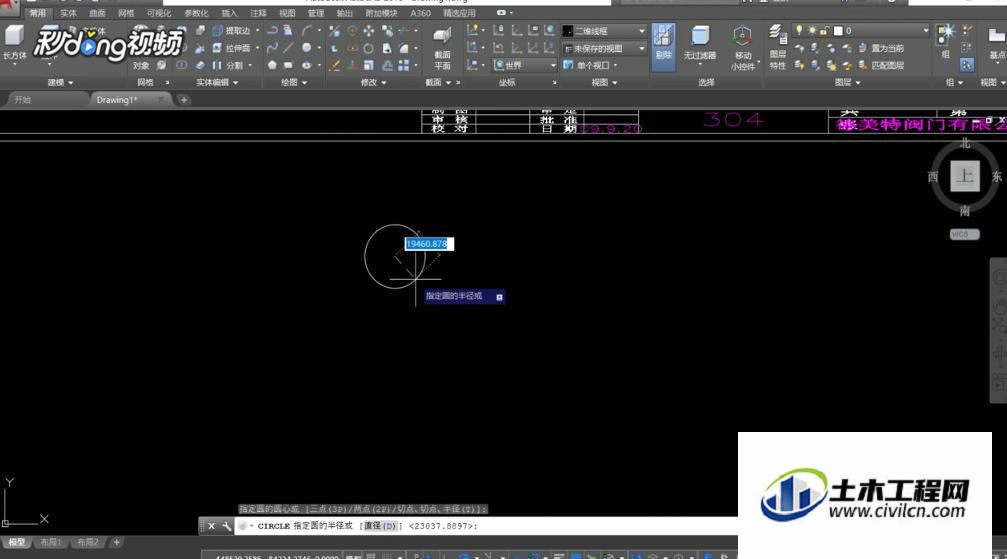Screen dimensions: 1007x559
Task: Click the 拉伸面 extrude faces tool
Action: click(231, 48)
